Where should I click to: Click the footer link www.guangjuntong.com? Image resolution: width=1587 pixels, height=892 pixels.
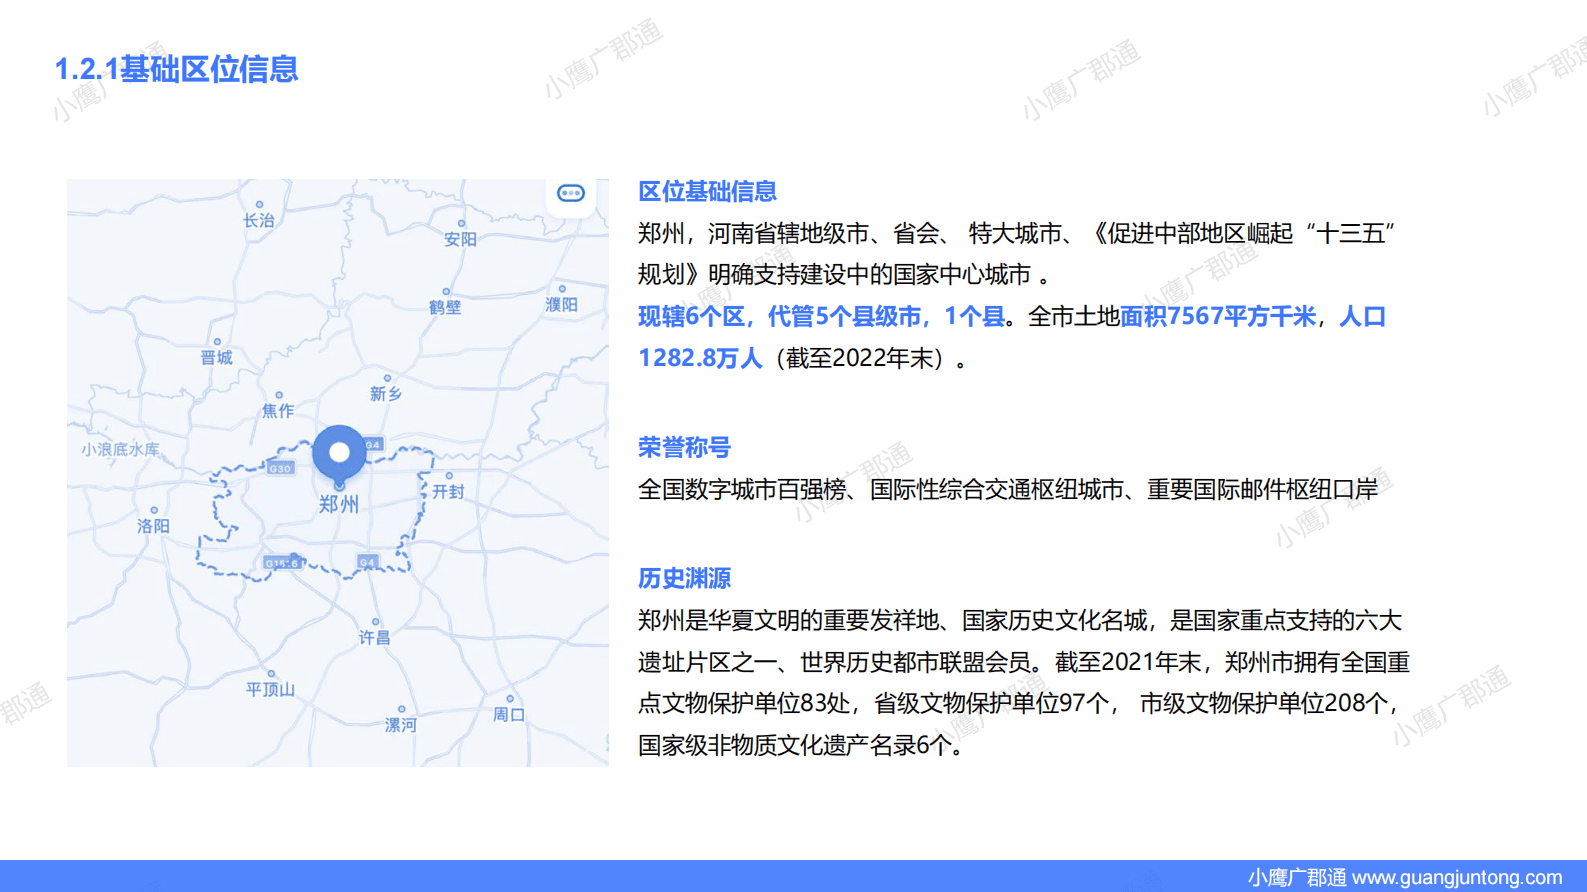1457,877
